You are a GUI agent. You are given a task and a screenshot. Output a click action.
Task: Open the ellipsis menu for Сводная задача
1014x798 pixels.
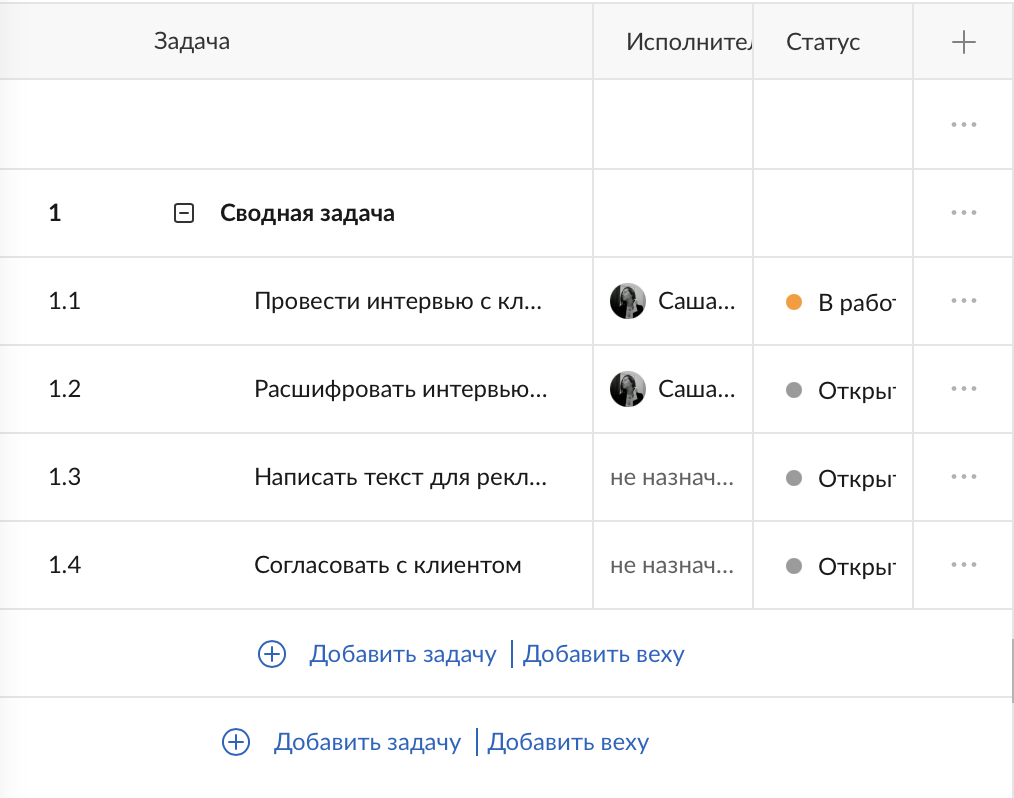pyautogui.click(x=962, y=212)
